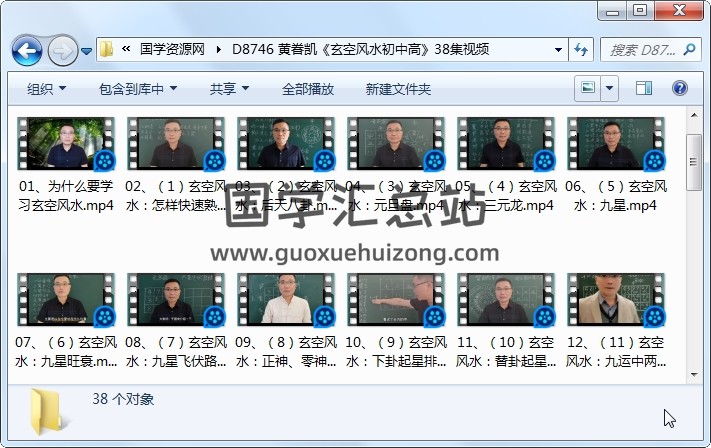Expand arrow after 国学资源网 breadcrumb
Image resolution: width=711 pixels, height=448 pixels.
[219, 49]
